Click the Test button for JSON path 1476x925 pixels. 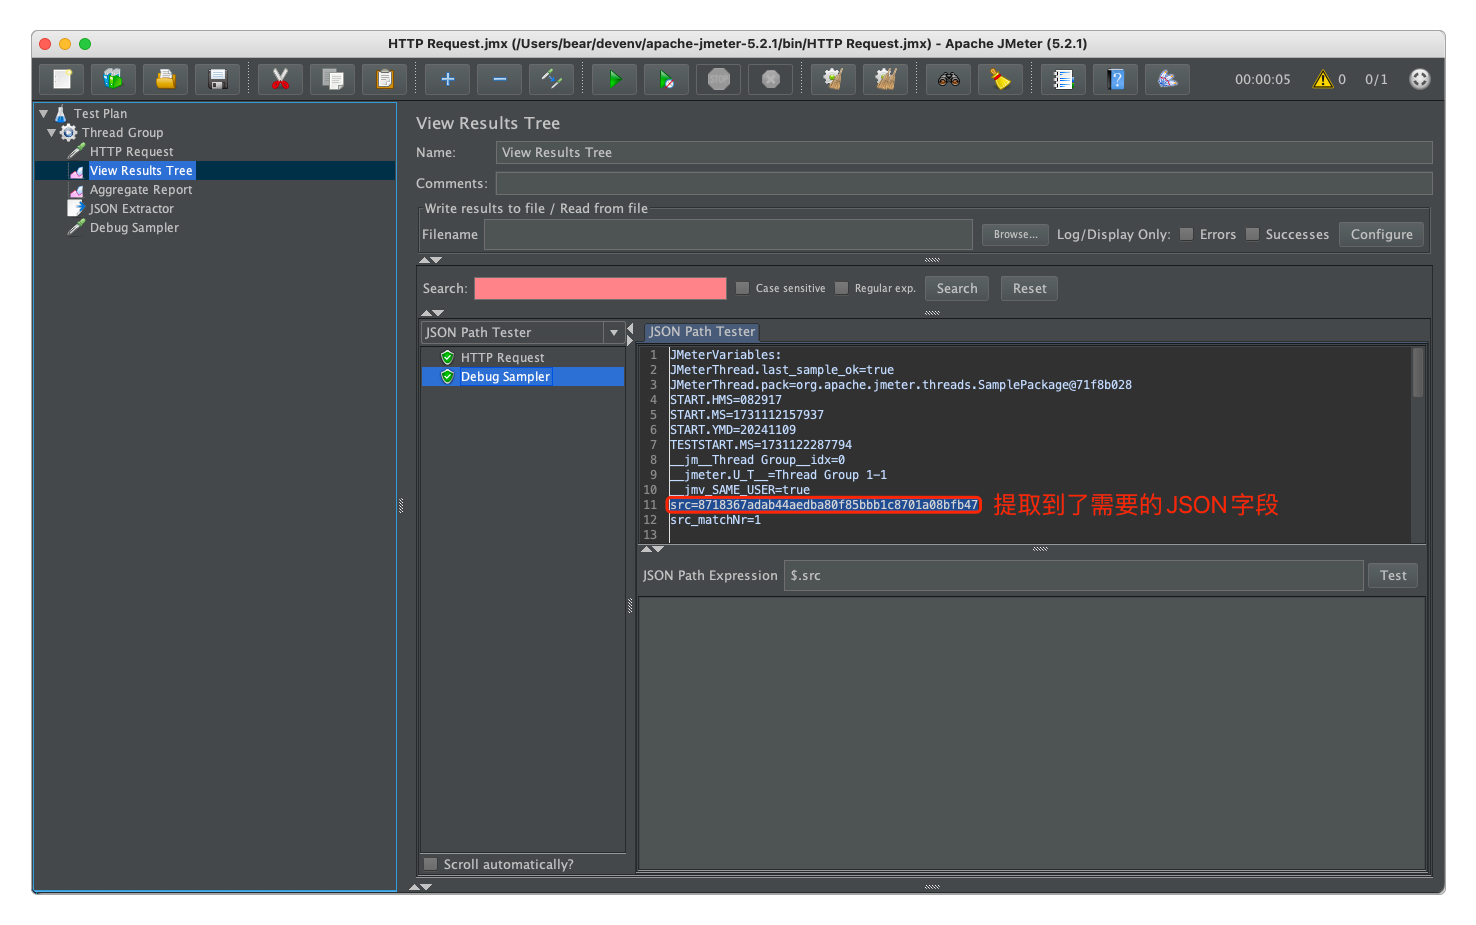coord(1392,575)
